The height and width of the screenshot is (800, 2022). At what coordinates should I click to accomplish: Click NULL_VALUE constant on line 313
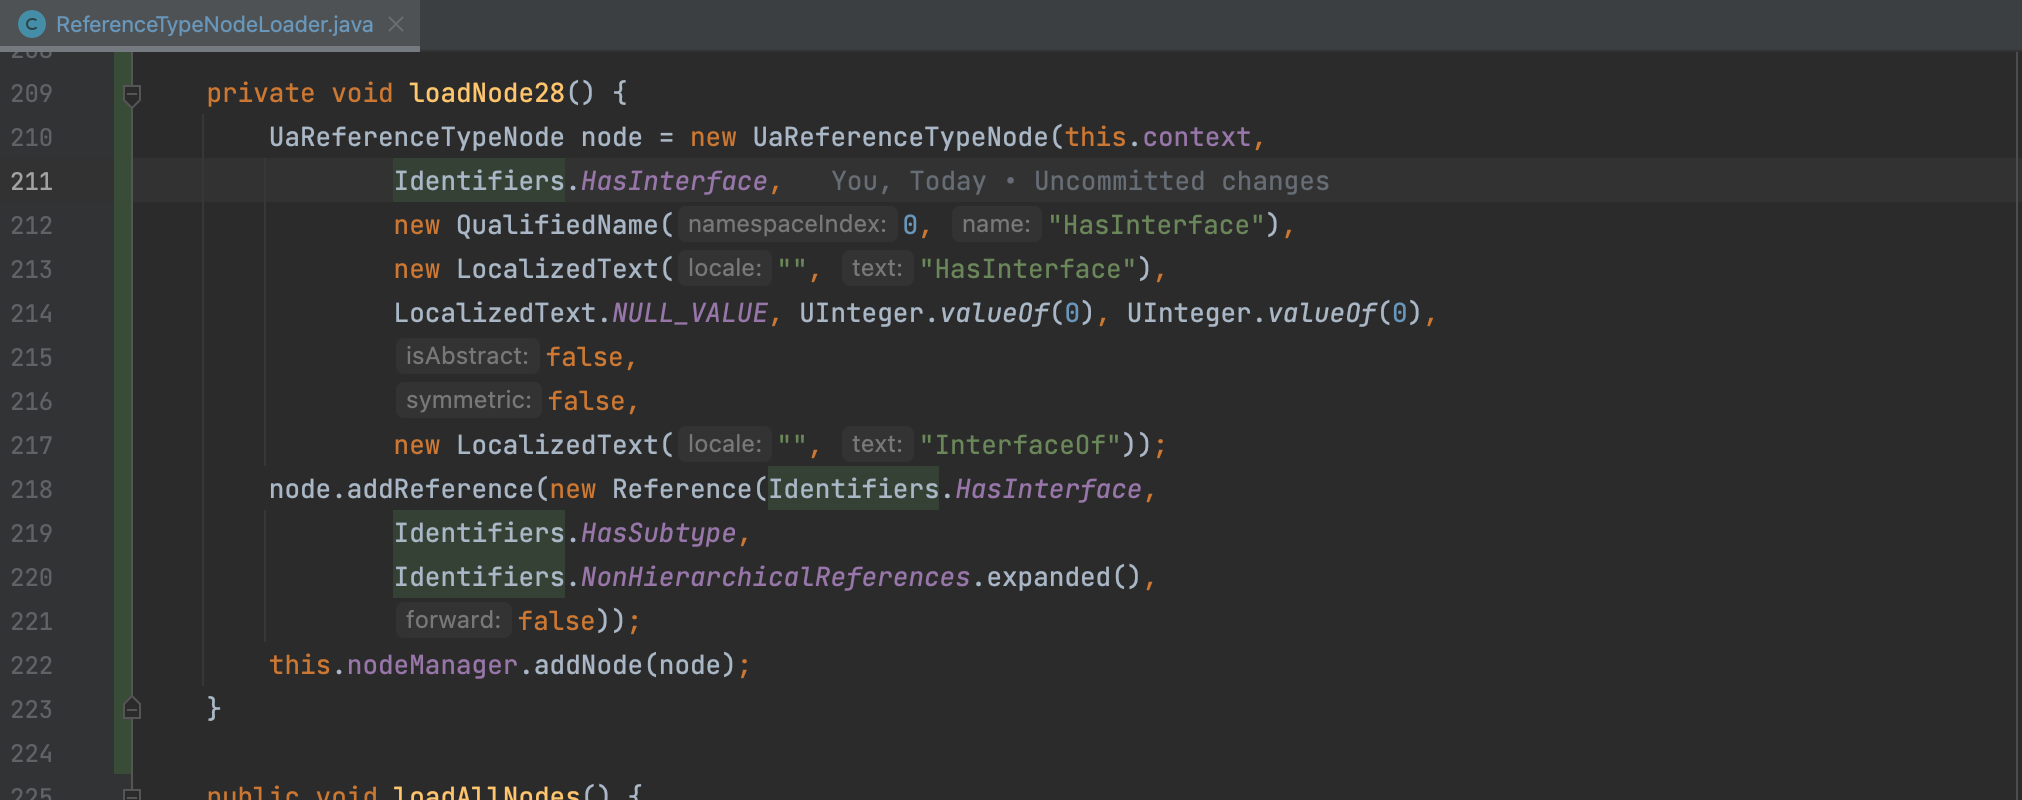click(689, 313)
